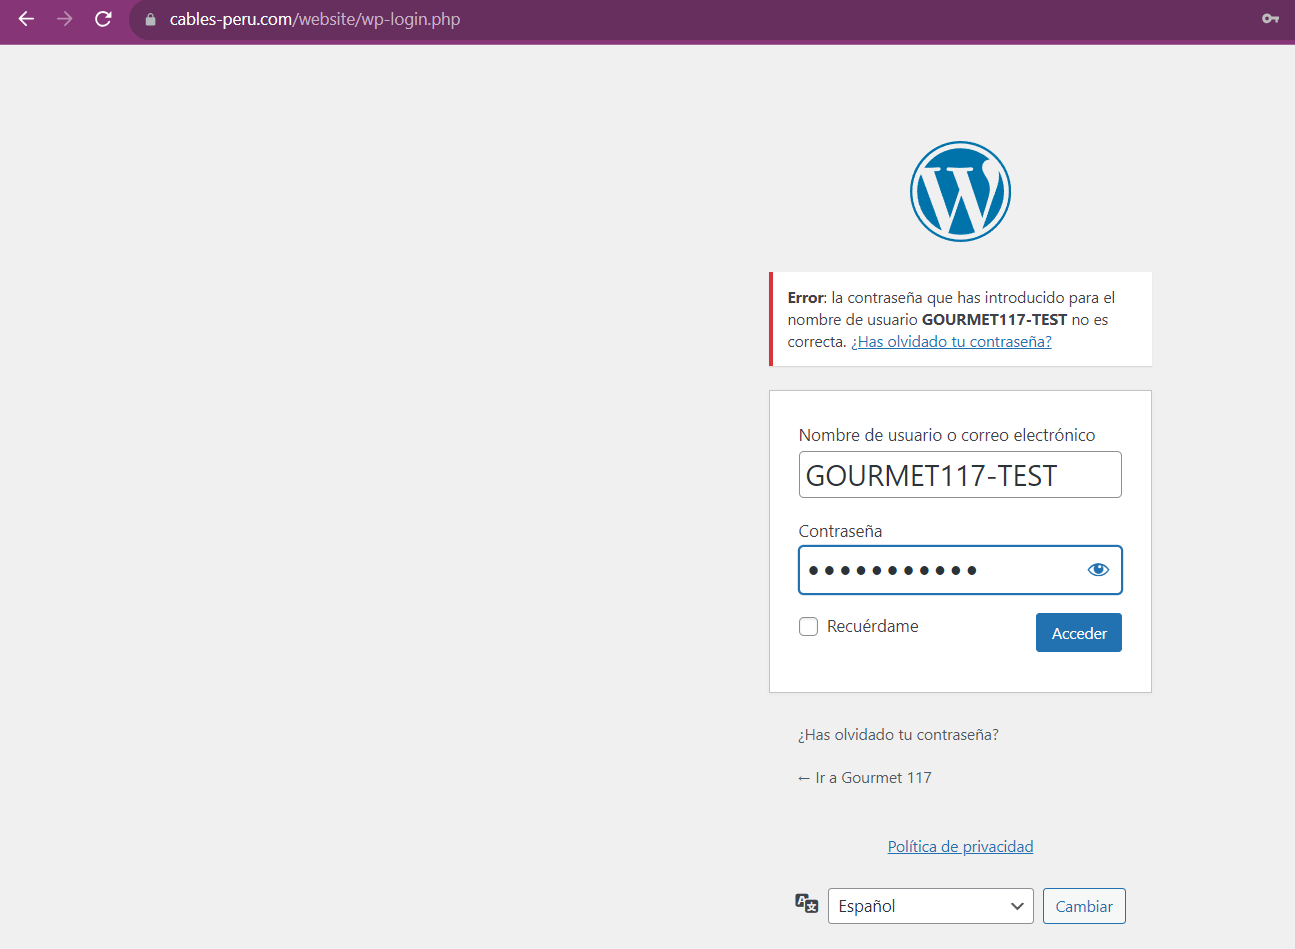Focus the Contraseña password field
Viewport: 1295px width, 949px height.
pos(960,570)
